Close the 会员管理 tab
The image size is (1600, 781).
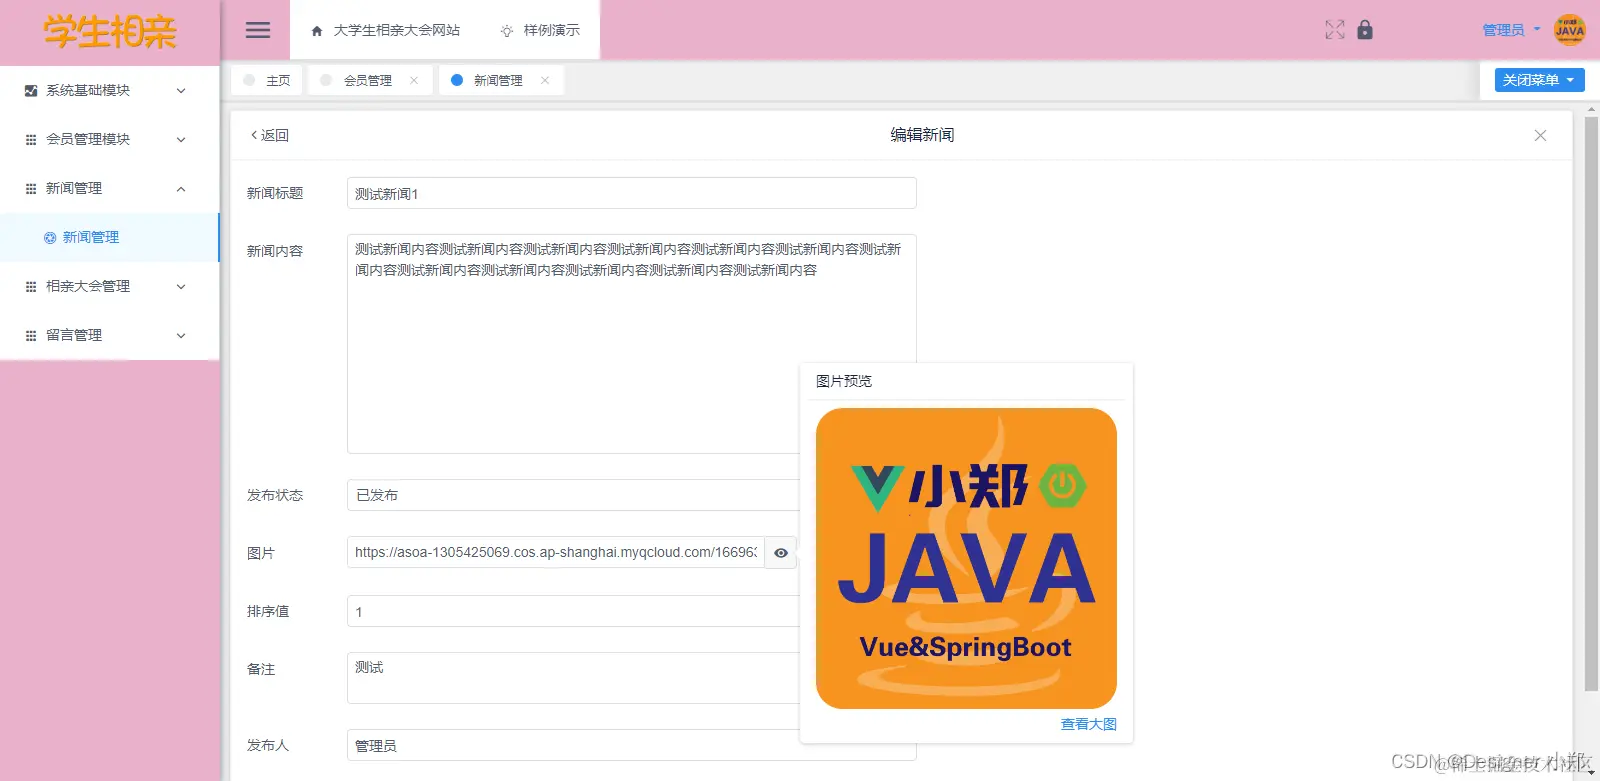(x=414, y=80)
